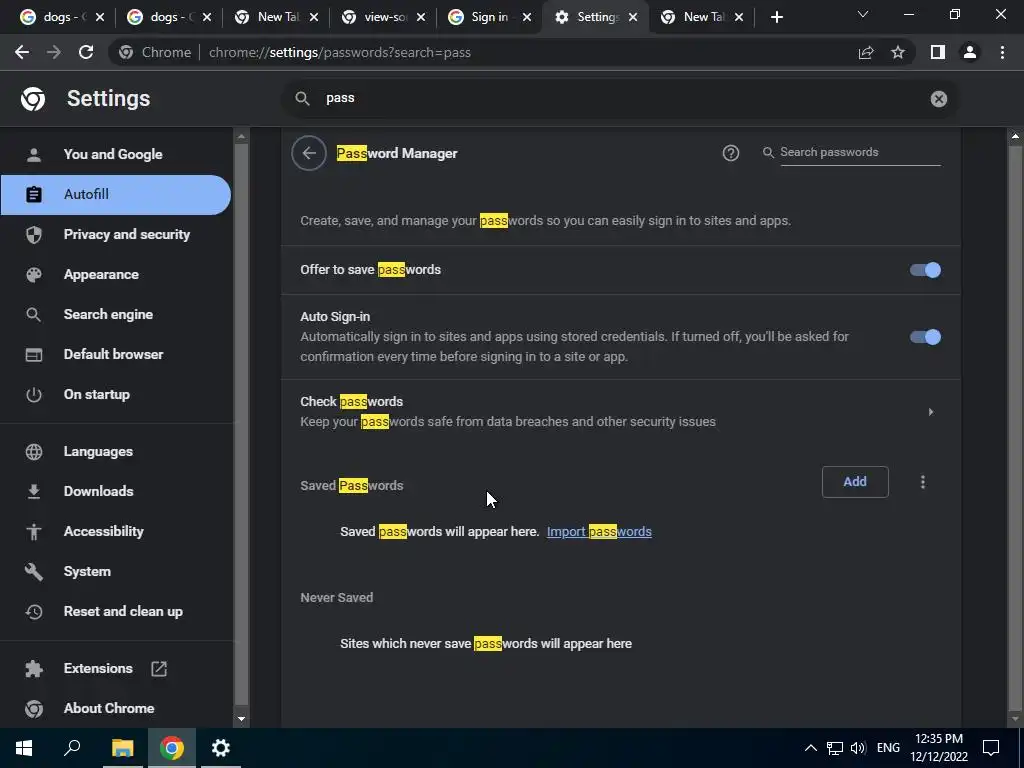Select Autofill in the sidebar

point(116,195)
